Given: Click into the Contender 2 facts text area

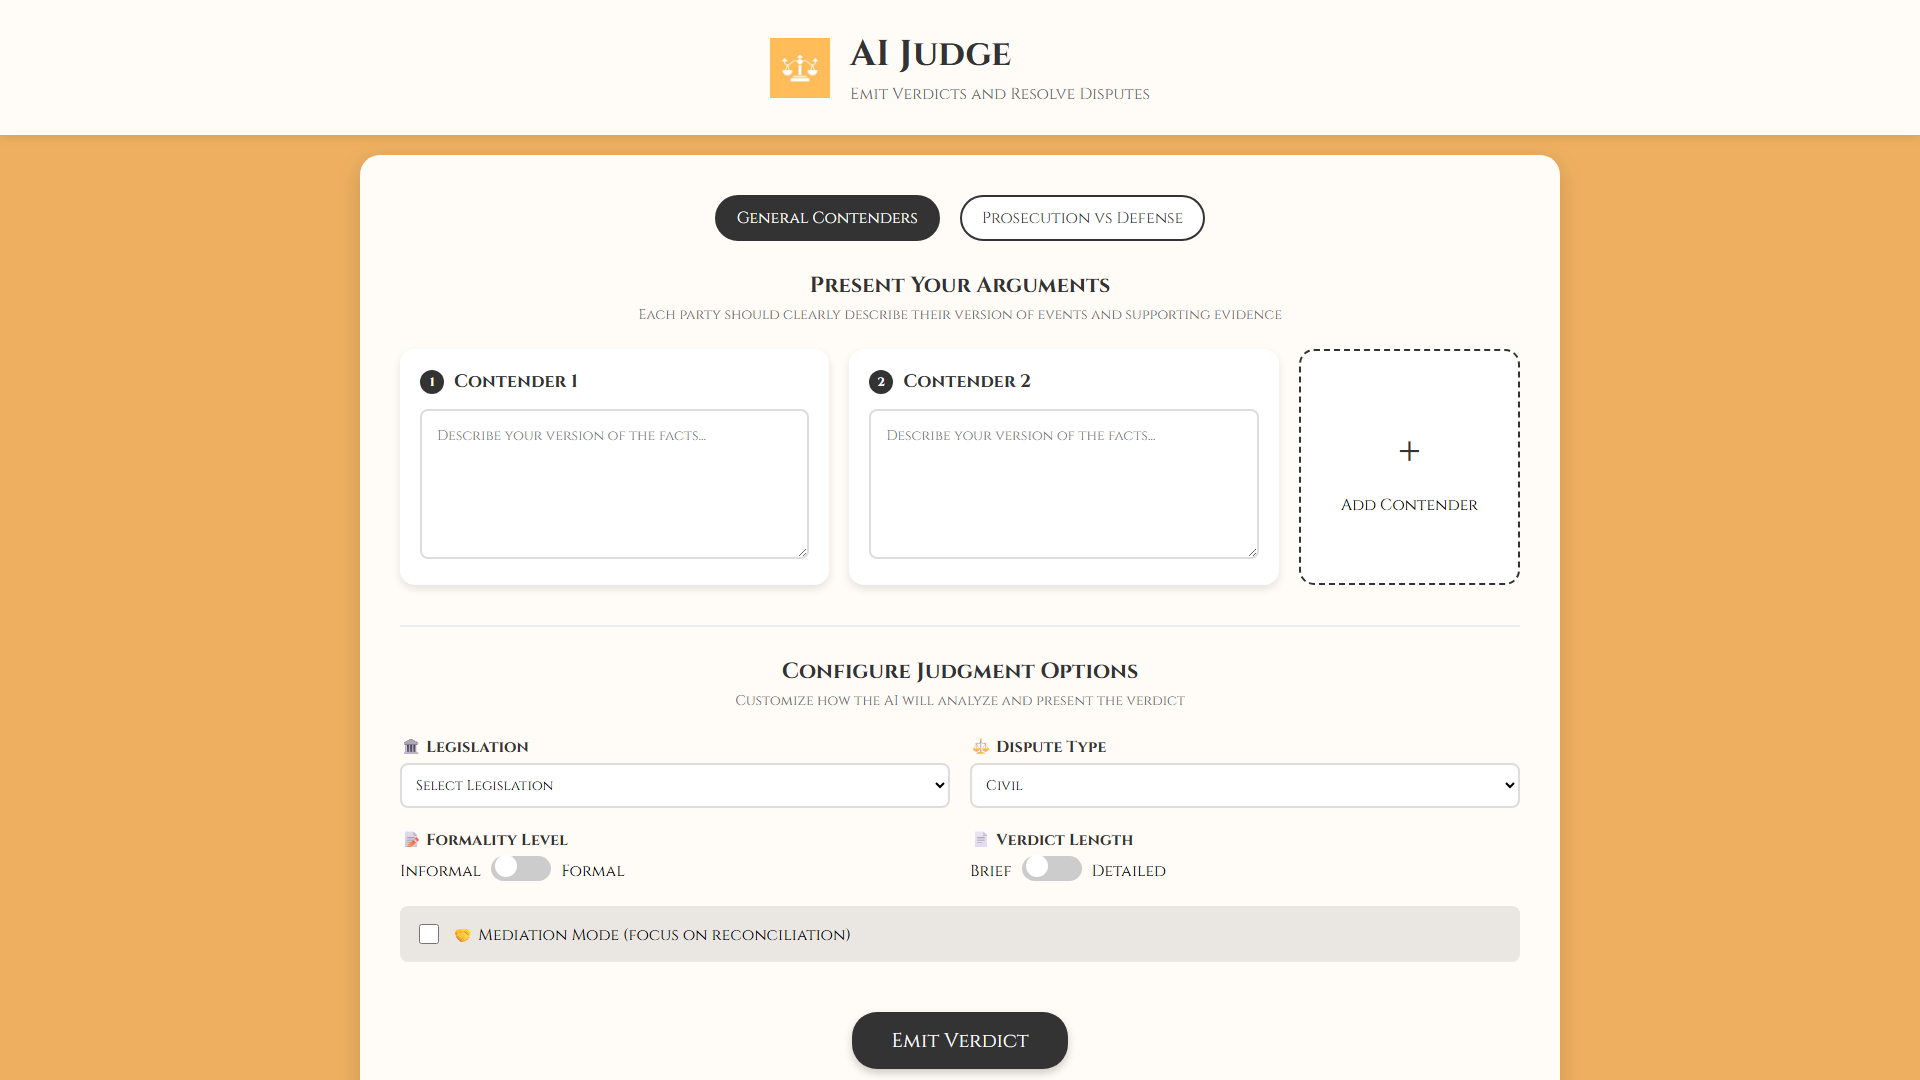Looking at the screenshot, I should pos(1063,484).
